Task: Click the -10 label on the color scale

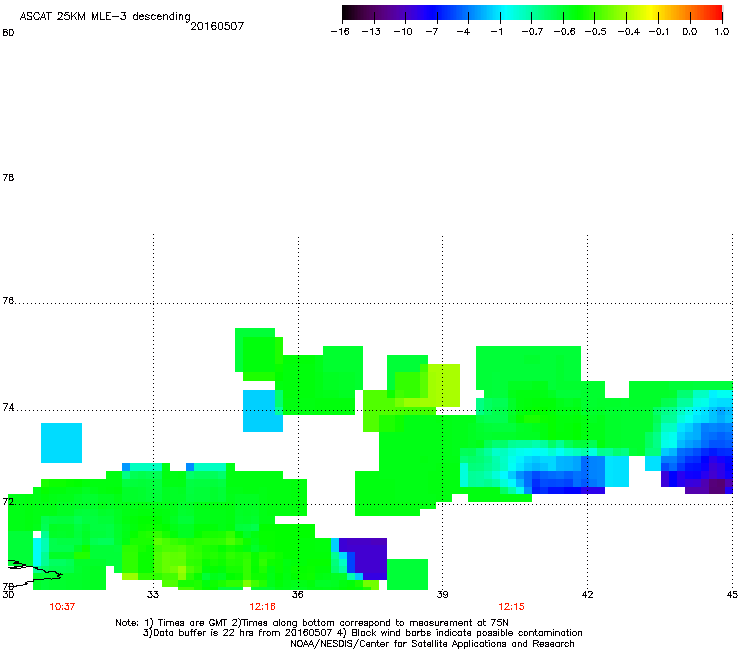Action: (403, 32)
